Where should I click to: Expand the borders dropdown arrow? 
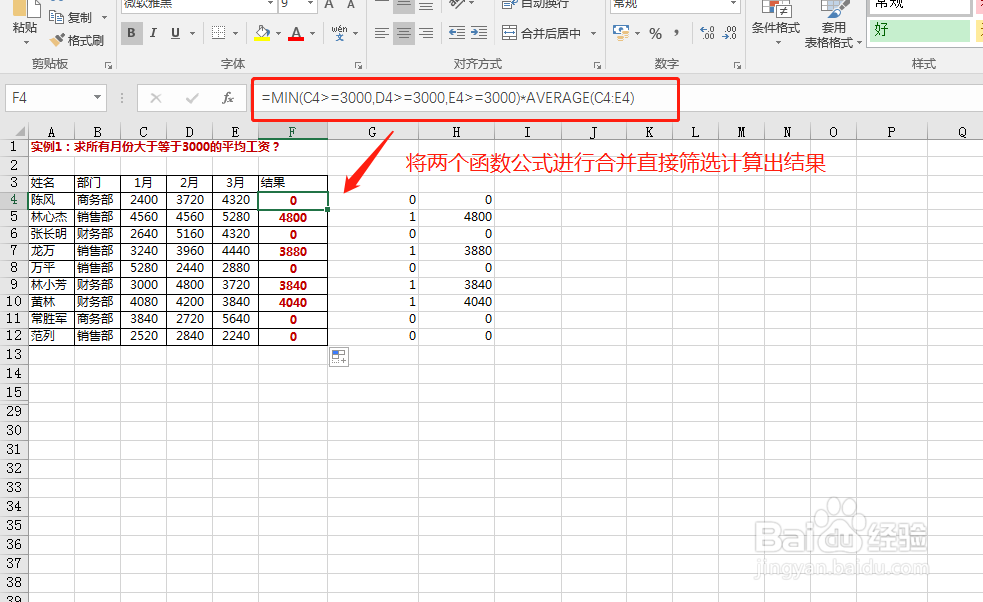tap(235, 33)
